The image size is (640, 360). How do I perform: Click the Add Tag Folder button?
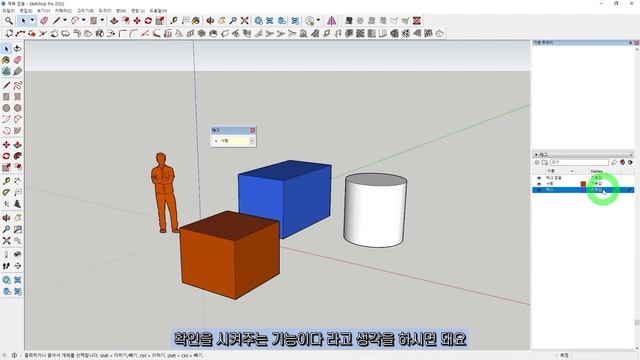coord(545,162)
